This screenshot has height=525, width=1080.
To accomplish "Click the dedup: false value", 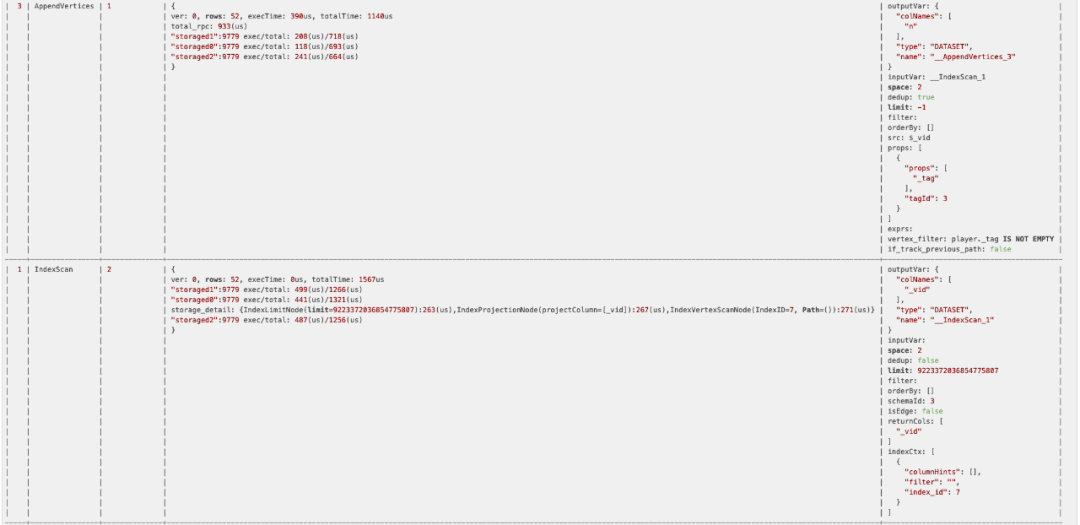I will click(928, 360).
